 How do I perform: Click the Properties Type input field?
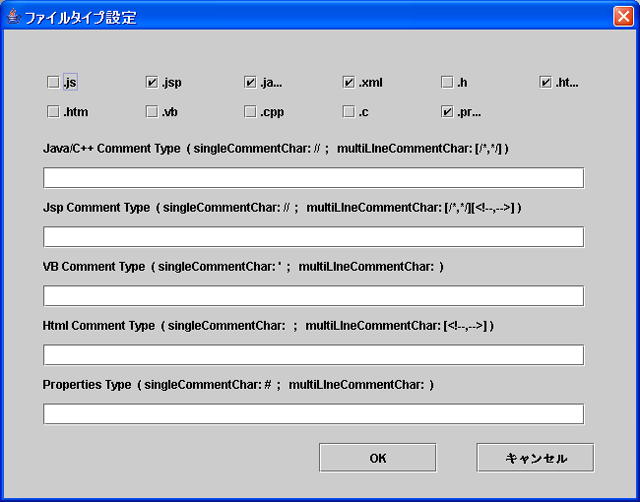[313, 414]
